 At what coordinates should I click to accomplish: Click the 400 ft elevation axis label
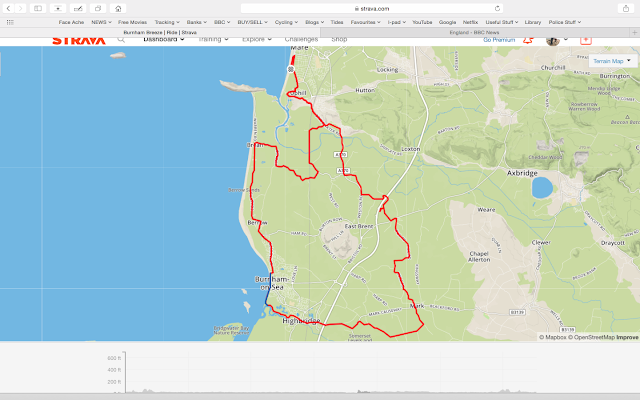tap(114, 370)
